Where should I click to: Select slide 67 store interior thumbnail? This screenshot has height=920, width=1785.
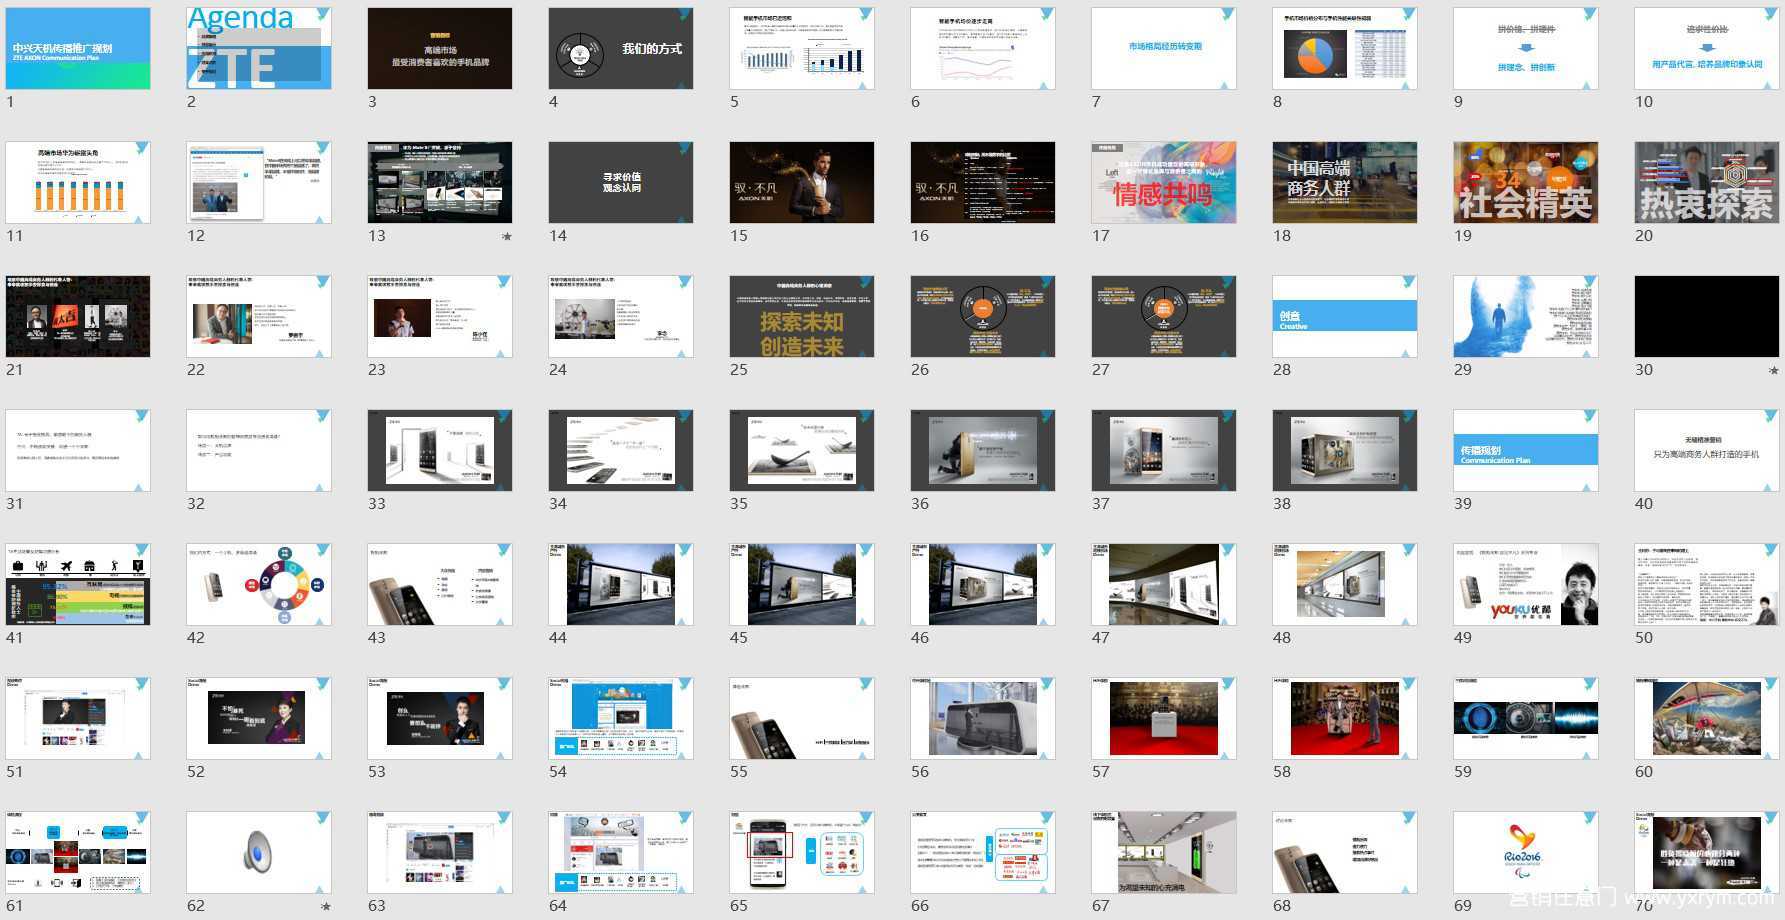(x=1164, y=852)
